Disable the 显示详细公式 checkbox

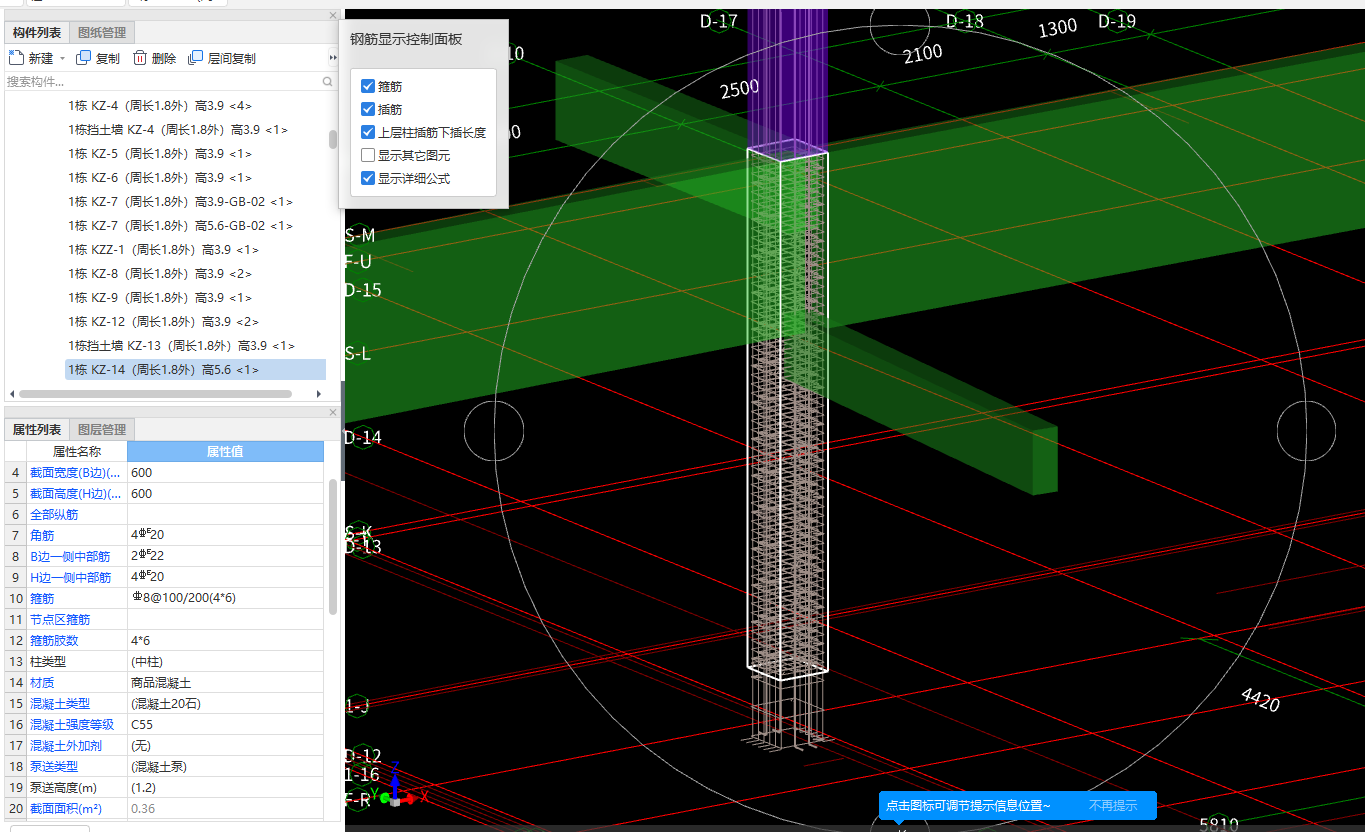368,178
